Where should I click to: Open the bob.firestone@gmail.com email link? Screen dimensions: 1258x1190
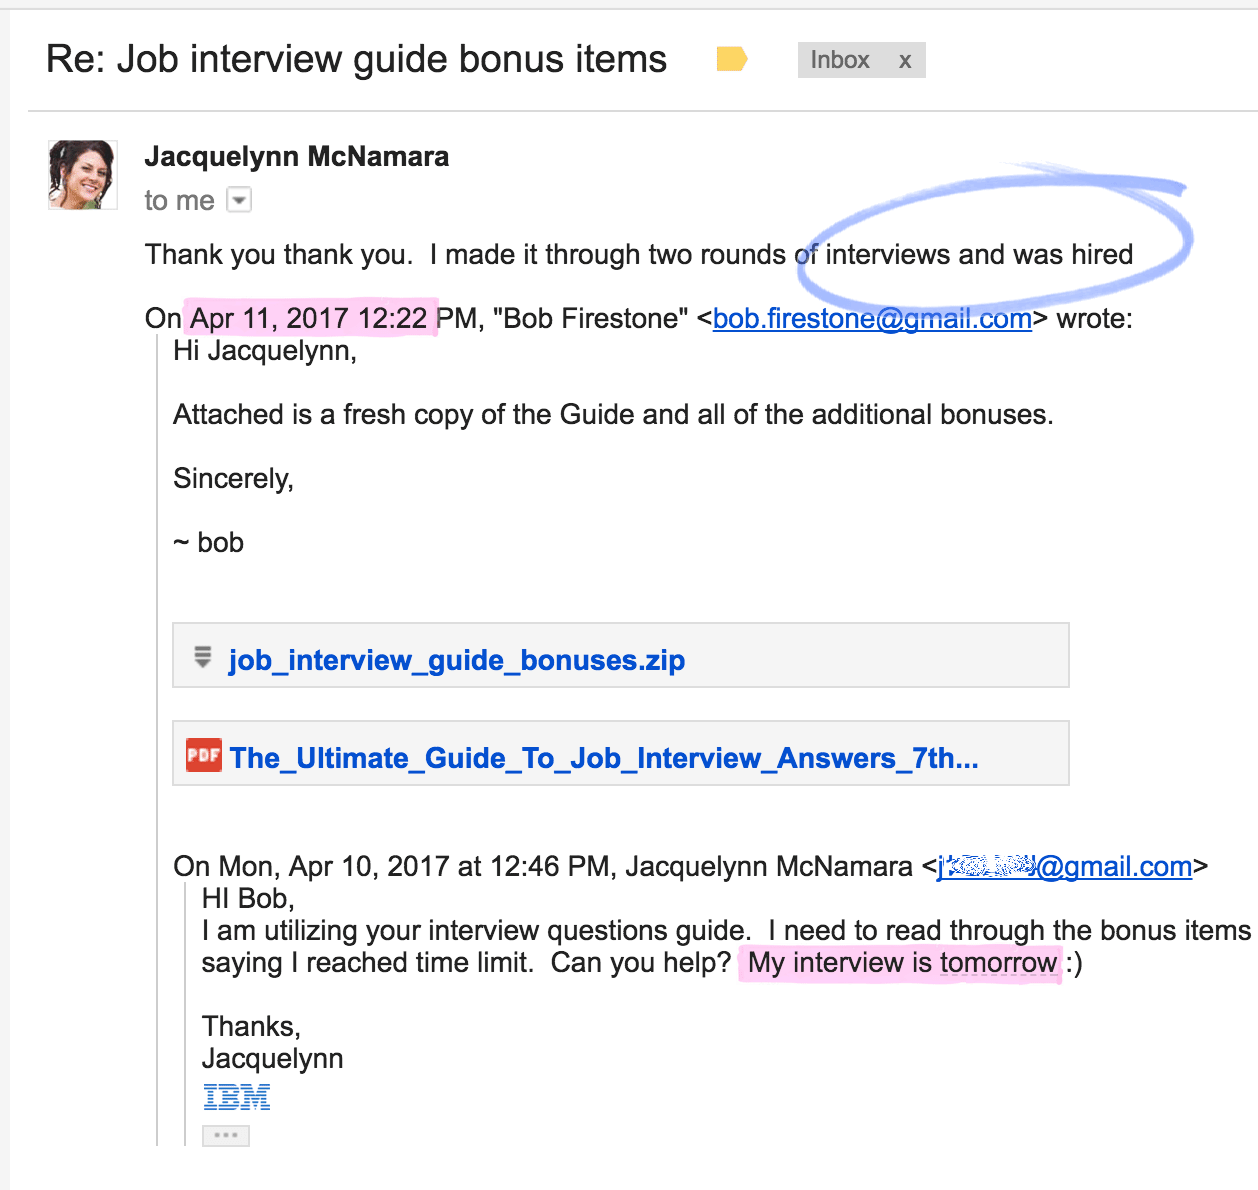tap(872, 319)
